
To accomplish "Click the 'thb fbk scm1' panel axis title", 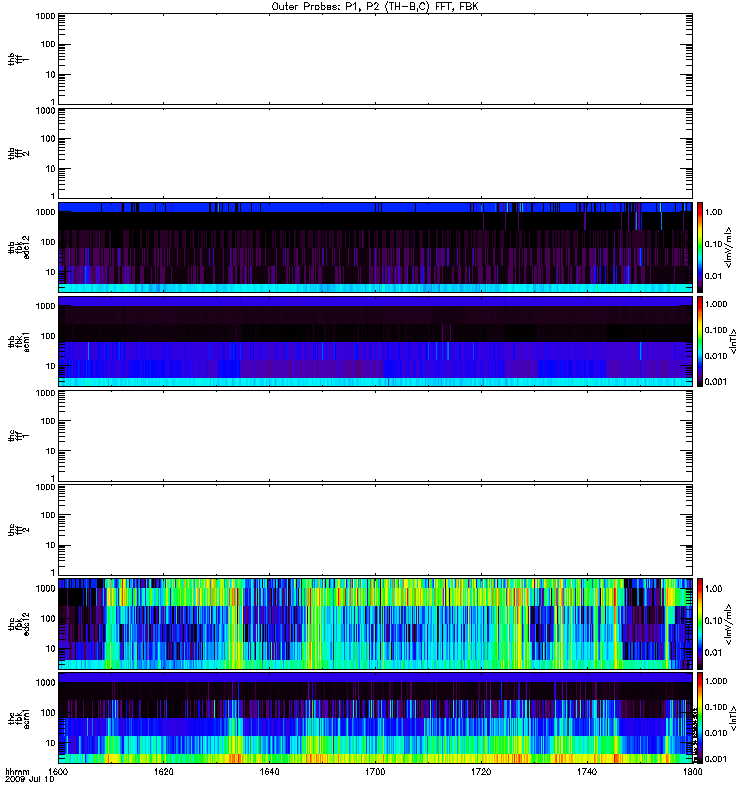I will click(19, 341).
